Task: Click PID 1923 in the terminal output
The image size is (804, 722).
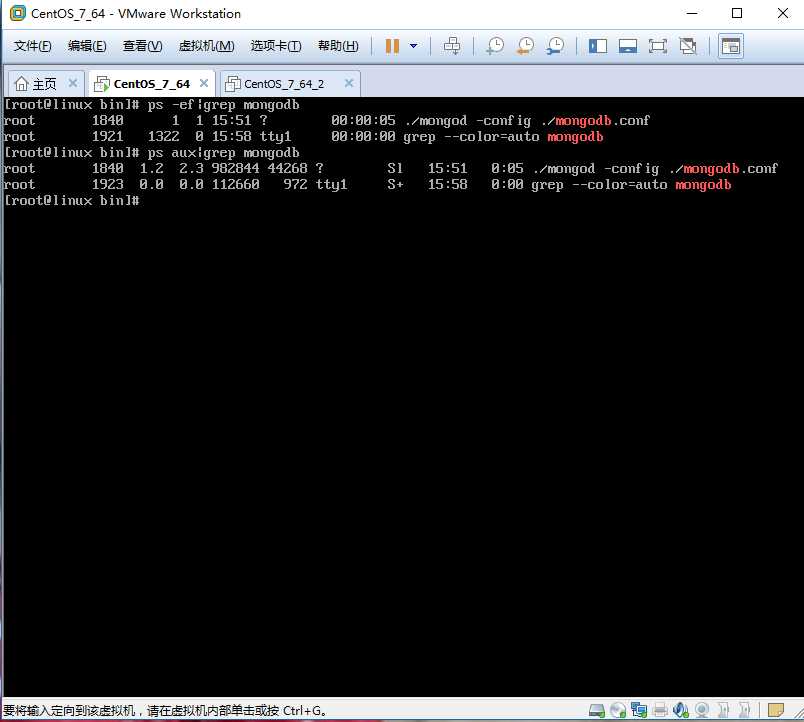Action: pos(108,185)
